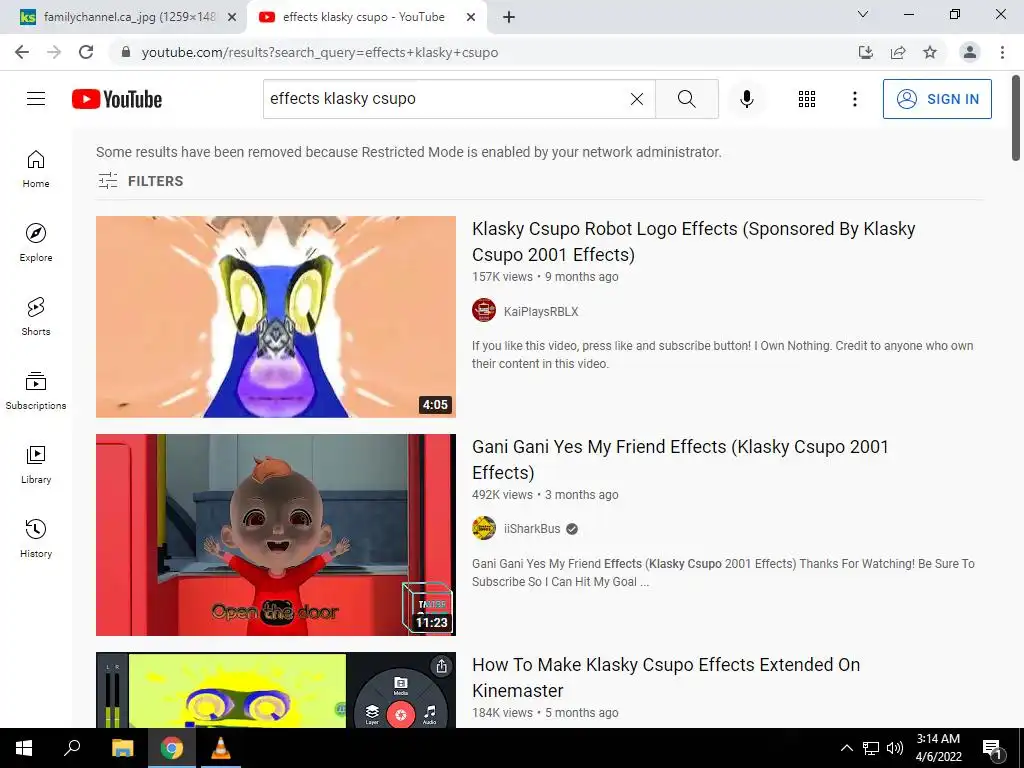Open VLC media player from taskbar
1024x768 pixels.
pyautogui.click(x=221, y=748)
